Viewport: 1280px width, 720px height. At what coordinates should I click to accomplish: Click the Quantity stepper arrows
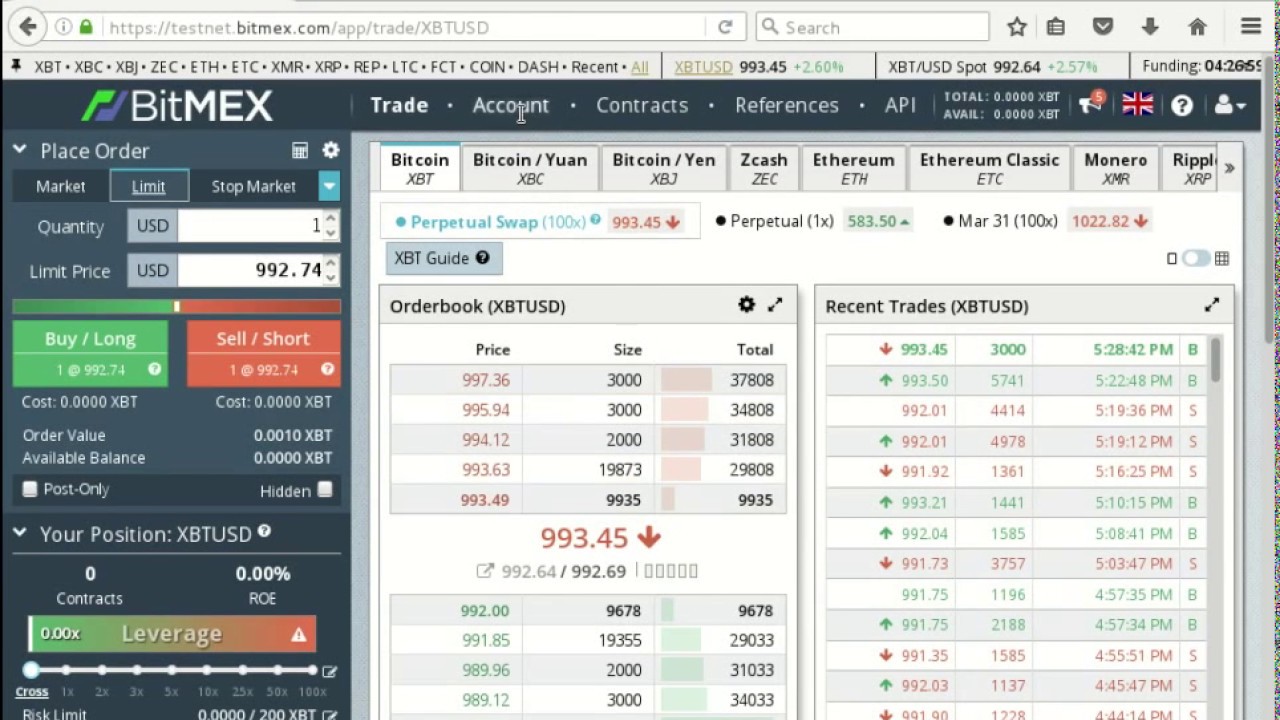coord(331,226)
